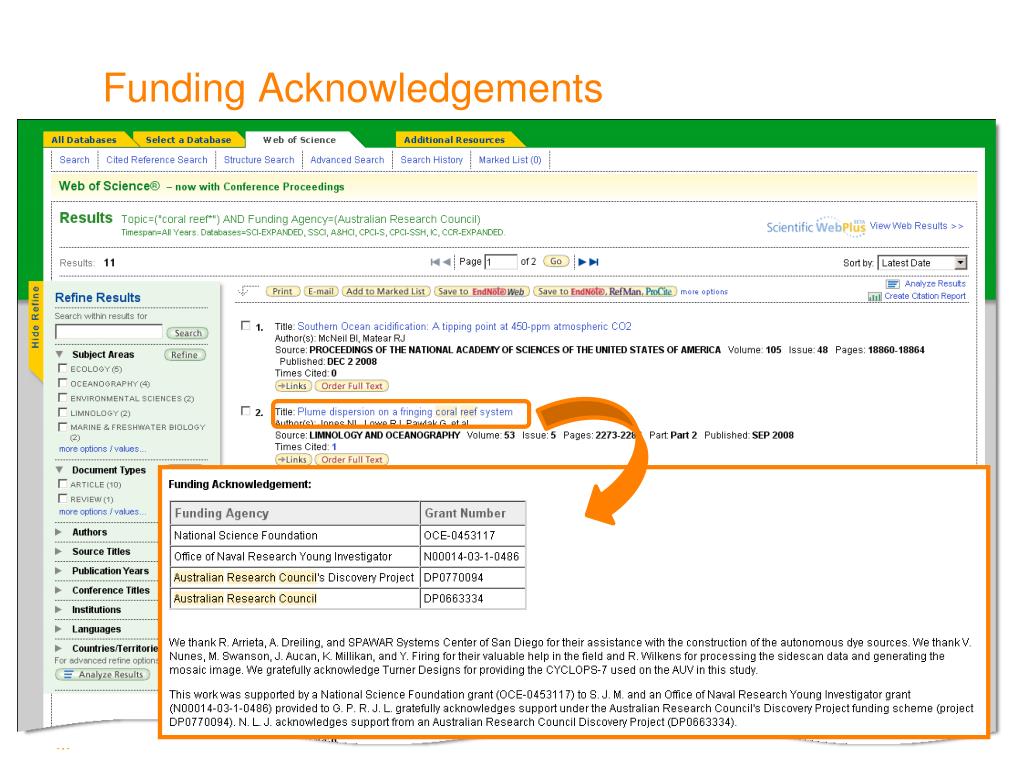Switch to the All Databases tab
This screenshot has width=1024, height=768.
[x=84, y=140]
